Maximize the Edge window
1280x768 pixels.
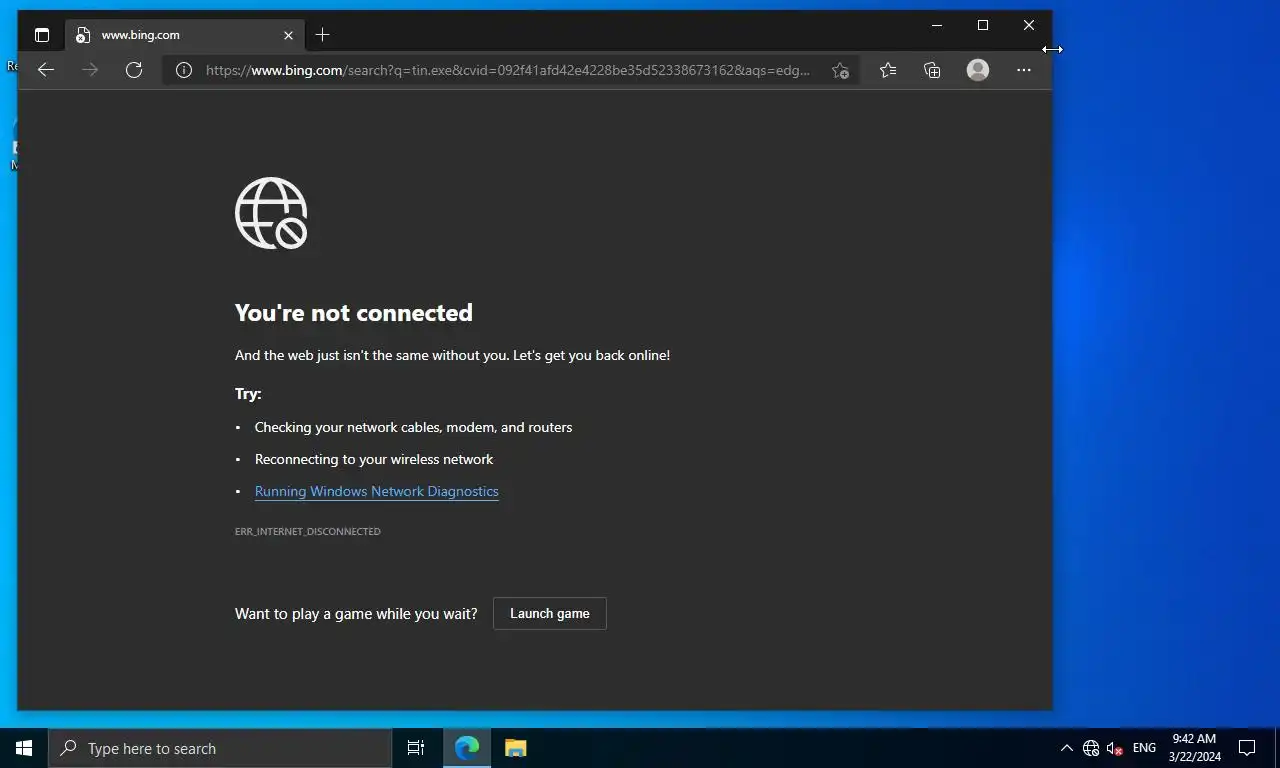pyautogui.click(x=983, y=25)
